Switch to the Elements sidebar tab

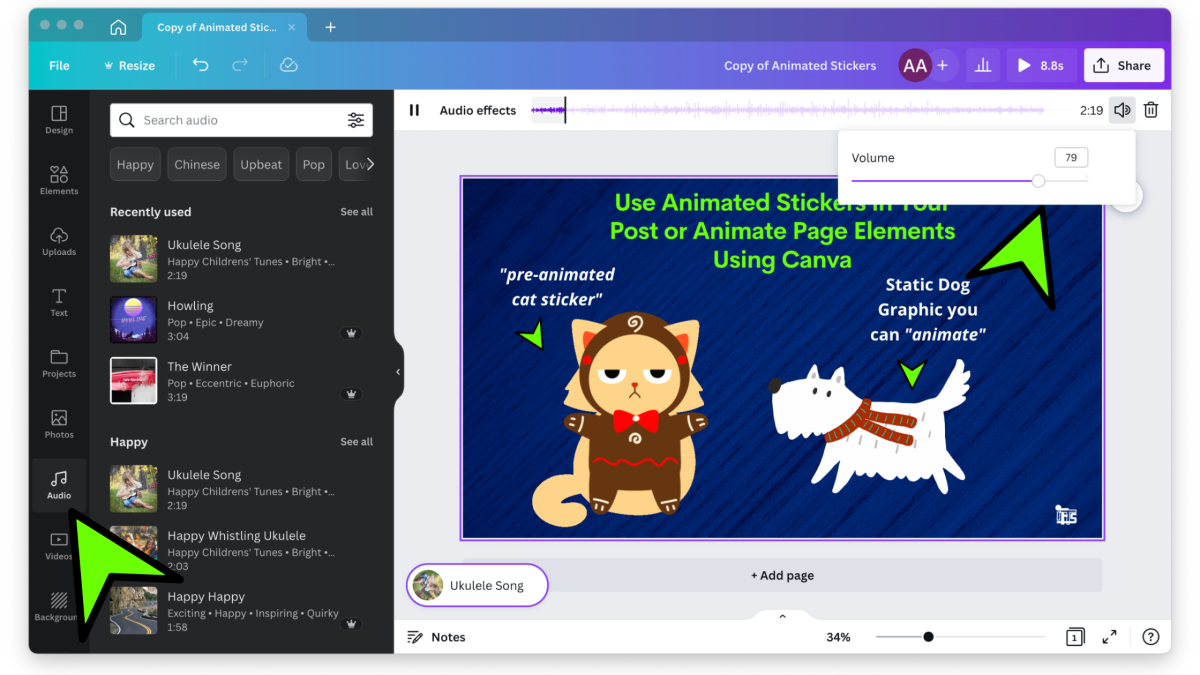pyautogui.click(x=59, y=180)
